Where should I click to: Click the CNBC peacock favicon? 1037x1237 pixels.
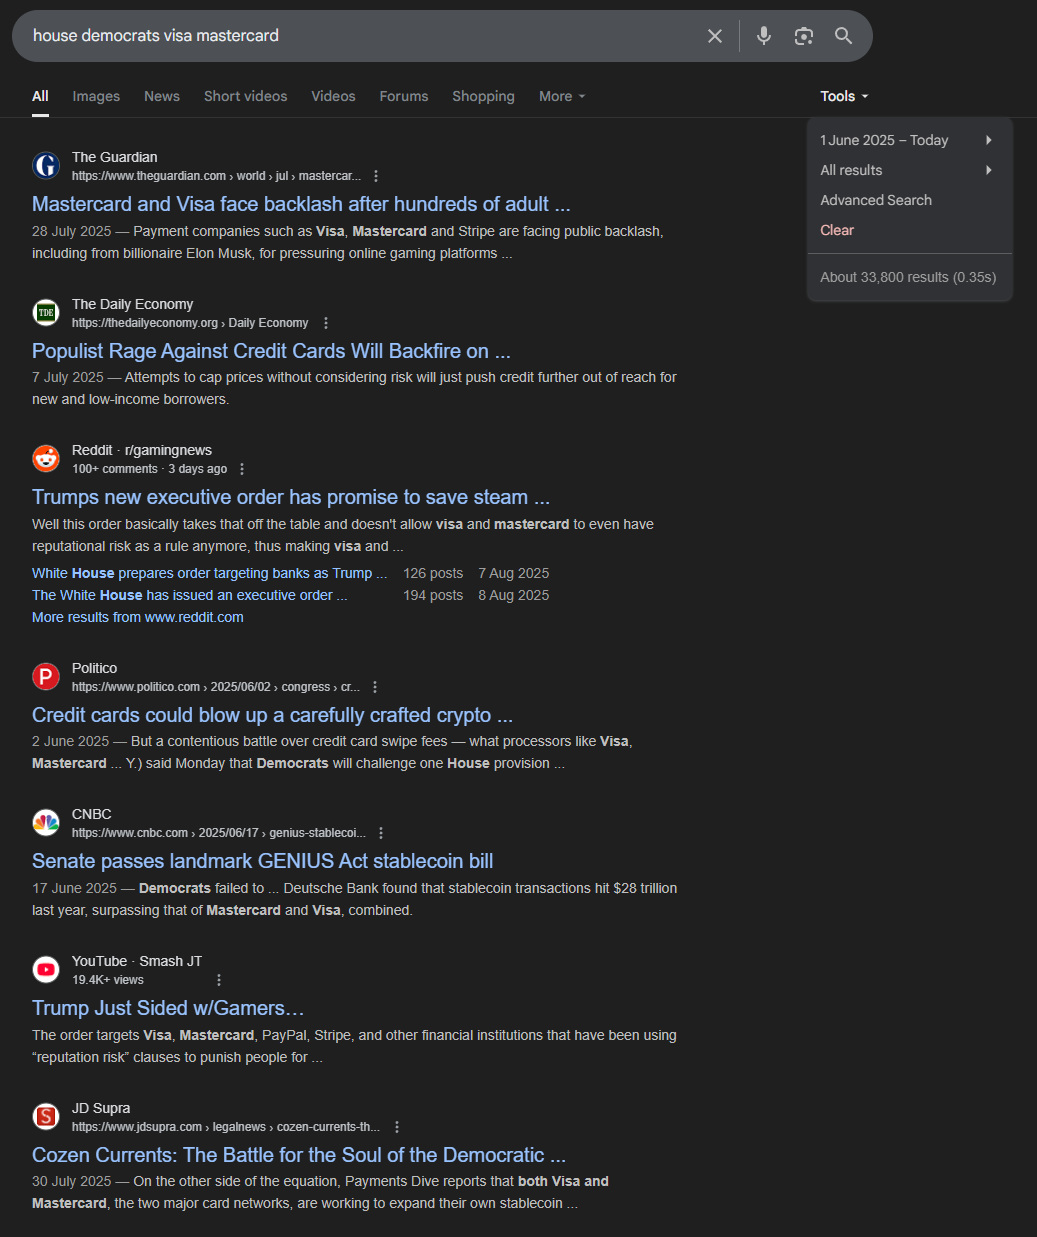tap(46, 823)
